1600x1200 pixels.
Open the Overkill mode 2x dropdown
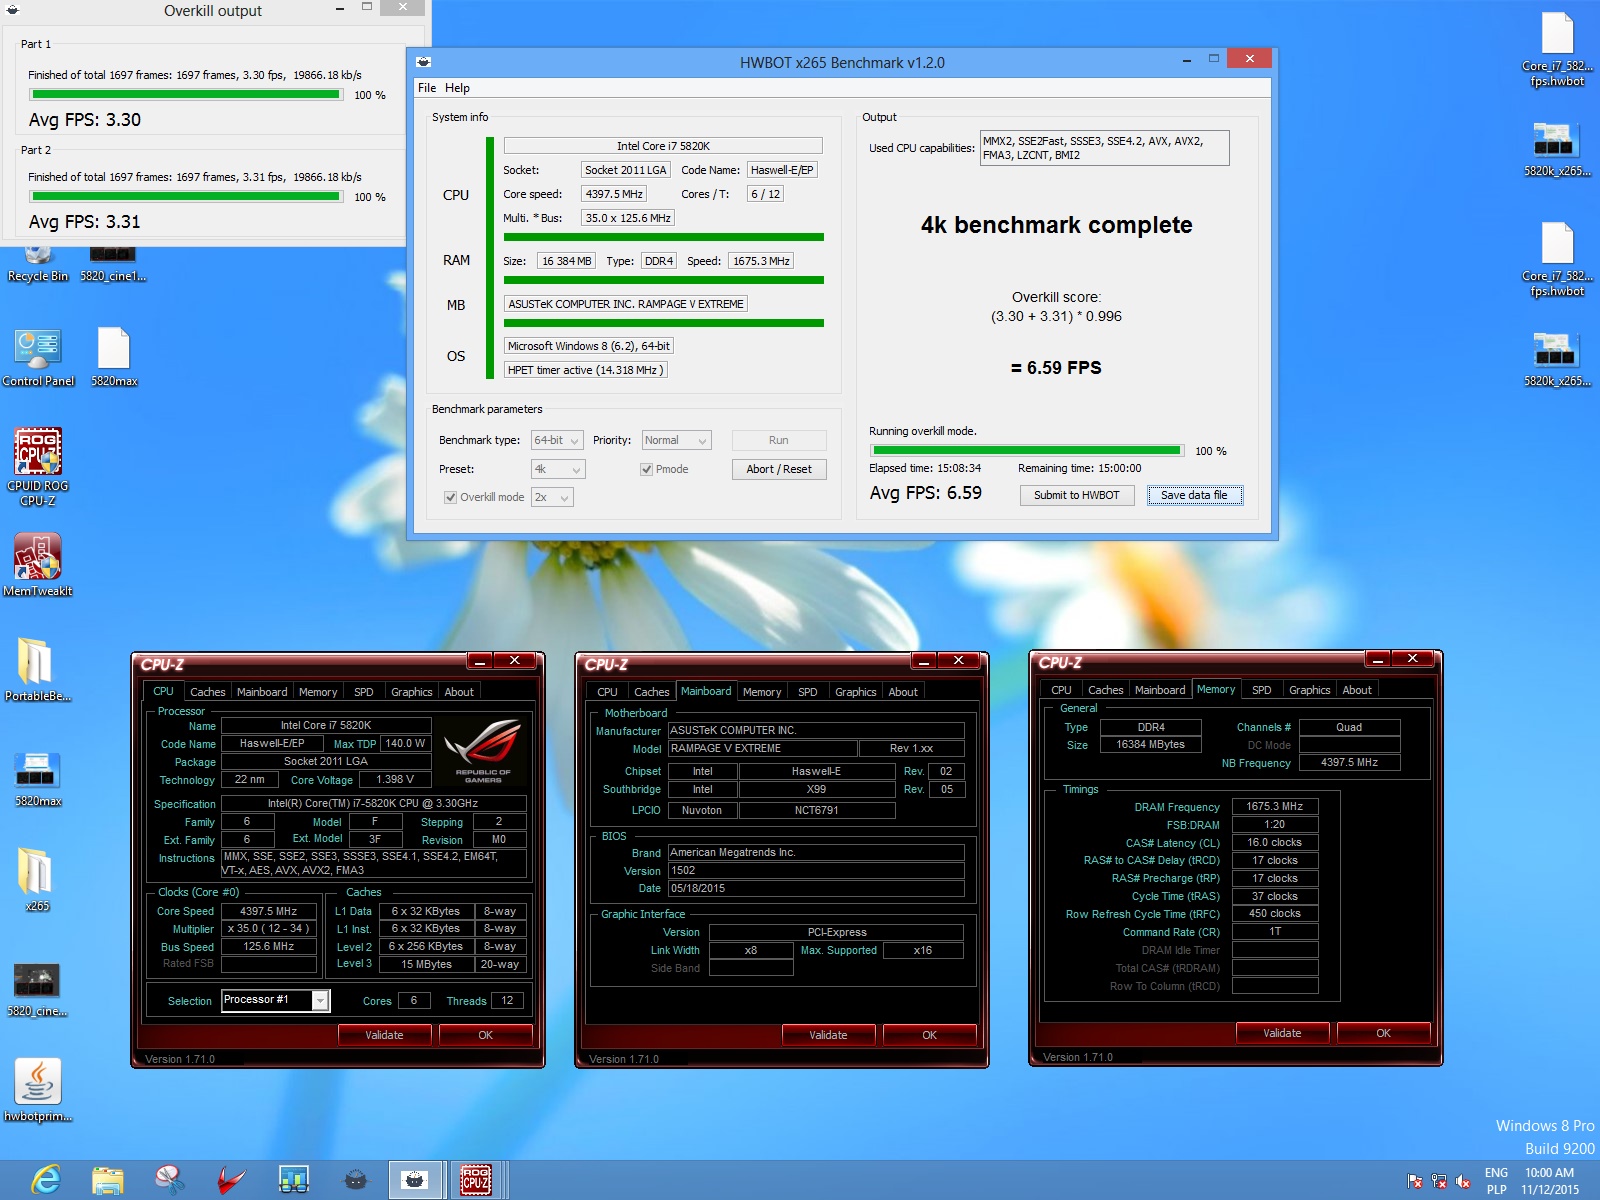point(552,497)
